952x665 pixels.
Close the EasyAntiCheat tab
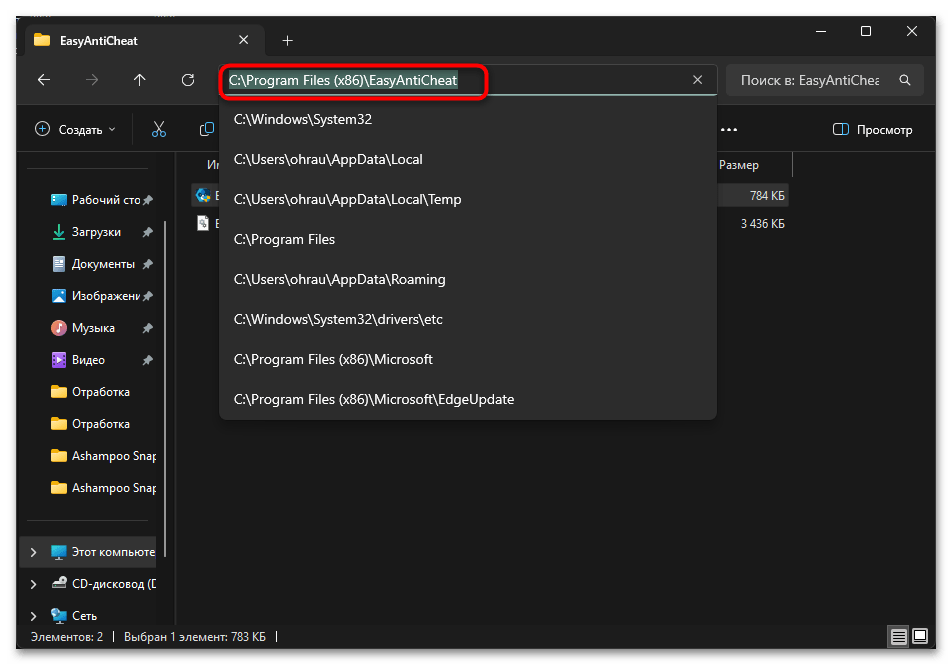(x=243, y=40)
